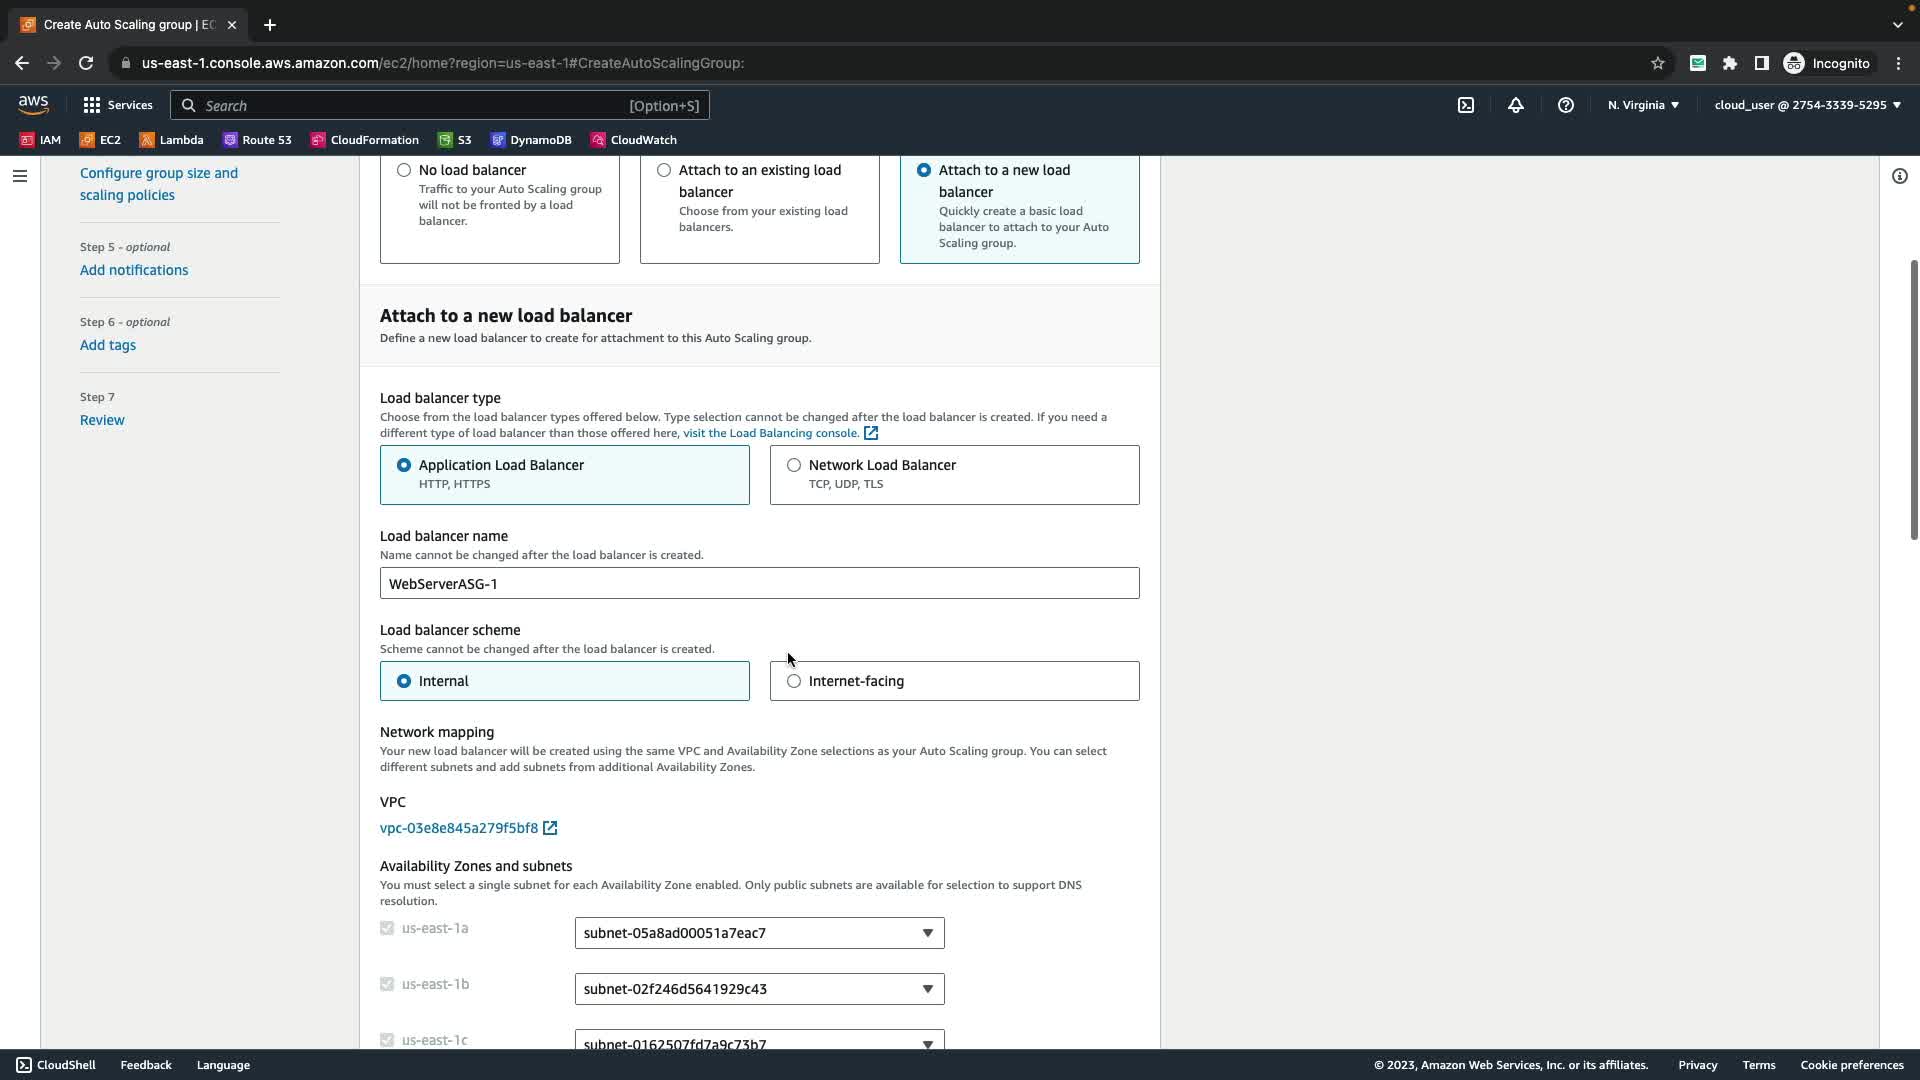Select the Network Load Balancer option
This screenshot has height=1080, width=1920.
(794, 465)
